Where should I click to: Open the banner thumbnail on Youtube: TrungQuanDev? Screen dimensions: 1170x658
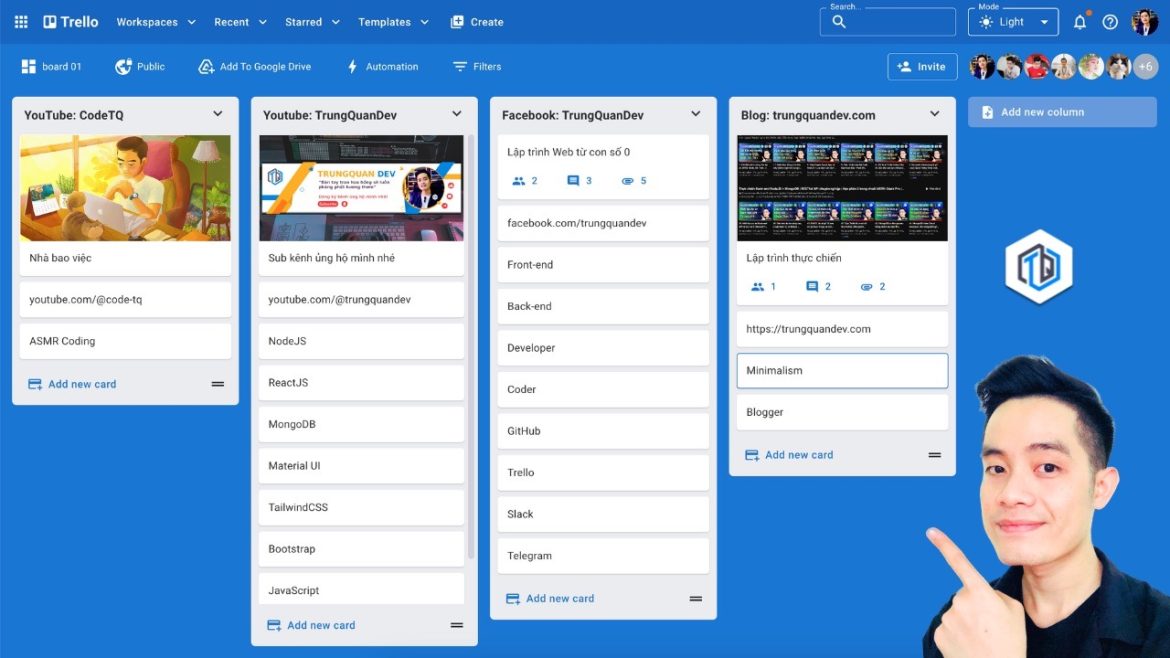click(361, 187)
